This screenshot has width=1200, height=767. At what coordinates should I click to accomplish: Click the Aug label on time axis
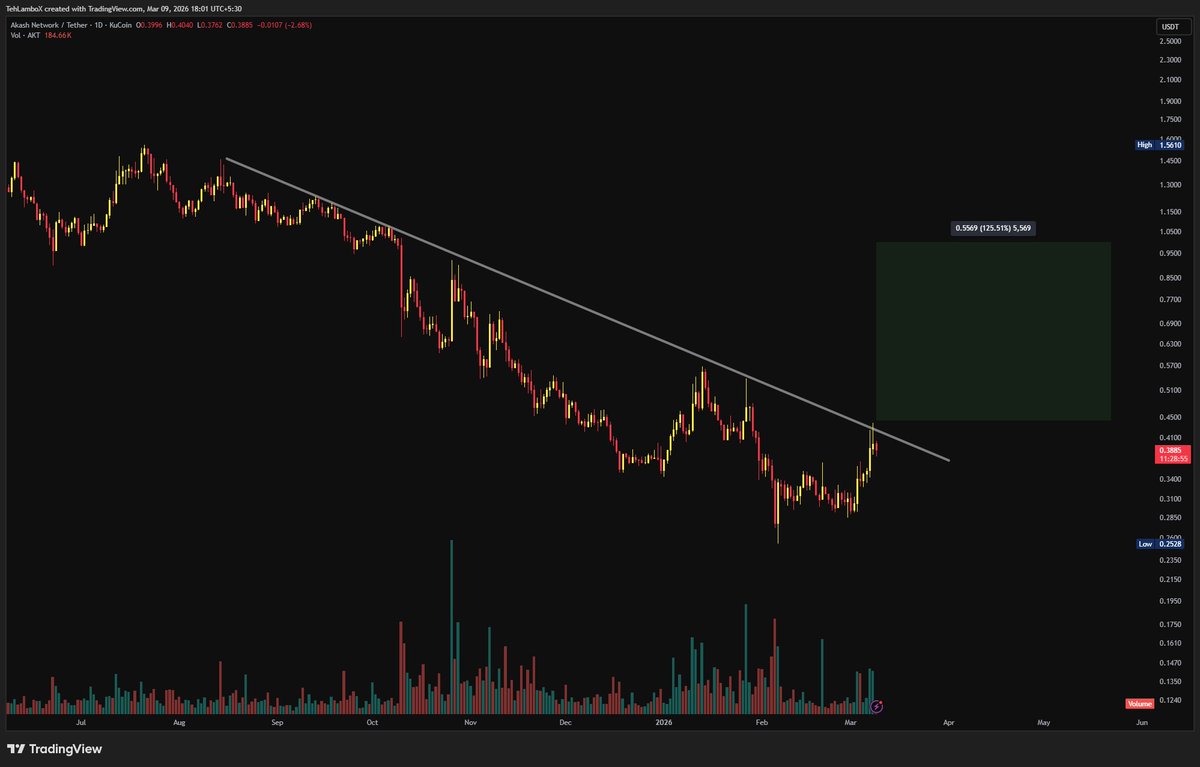click(x=179, y=721)
